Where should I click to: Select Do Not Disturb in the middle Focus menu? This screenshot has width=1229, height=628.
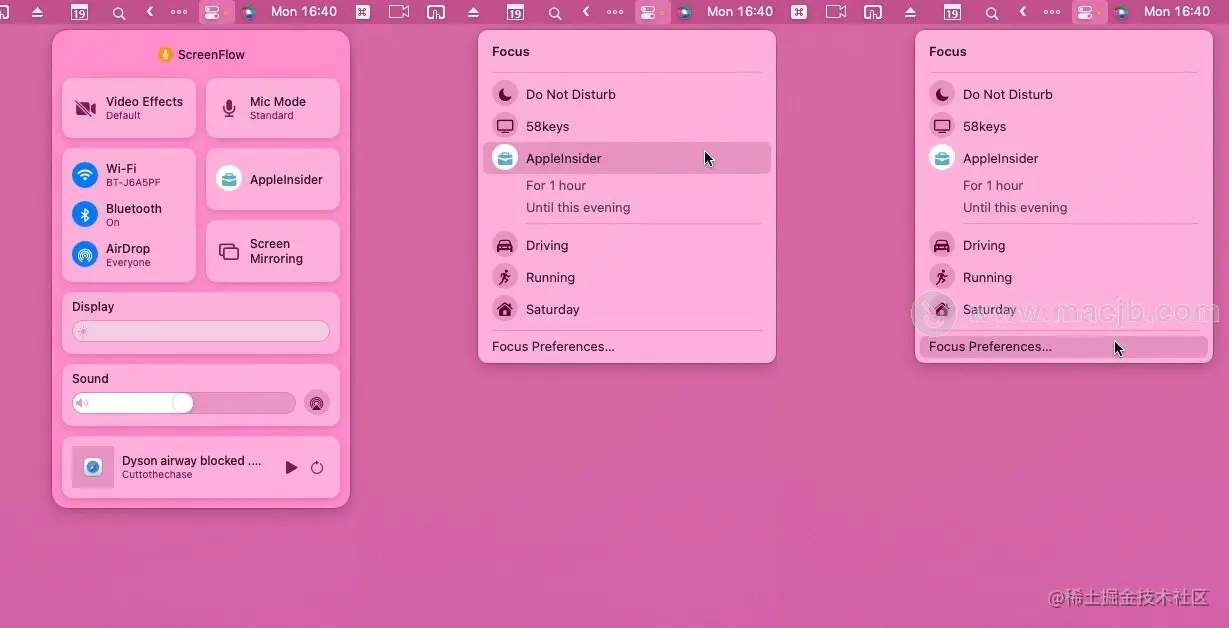[627, 94]
